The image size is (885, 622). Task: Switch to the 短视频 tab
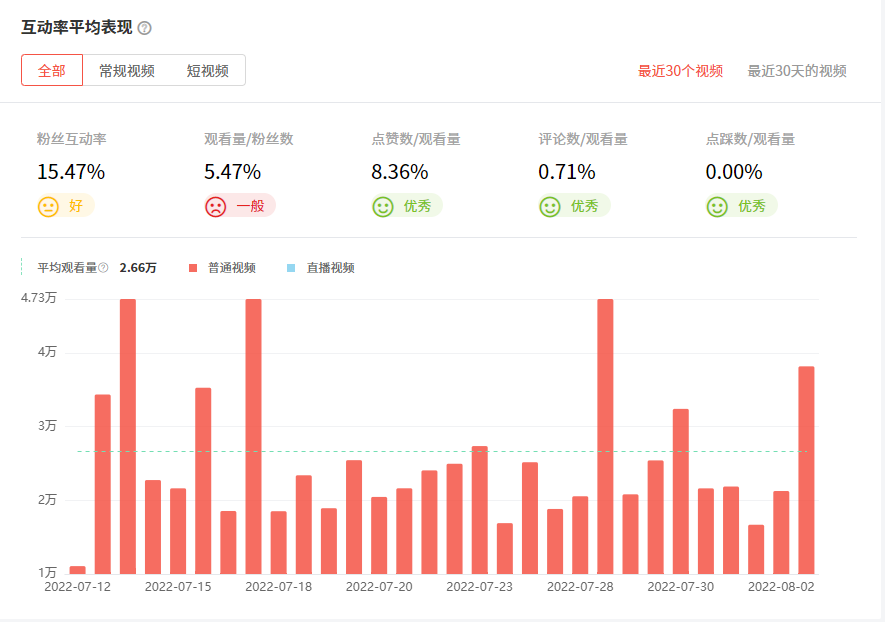coord(207,71)
